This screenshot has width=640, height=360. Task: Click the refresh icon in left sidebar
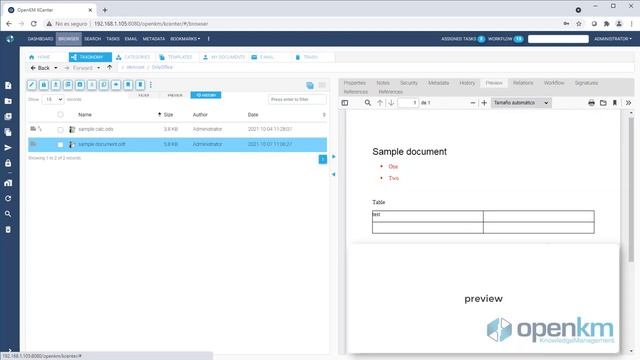coord(8,198)
